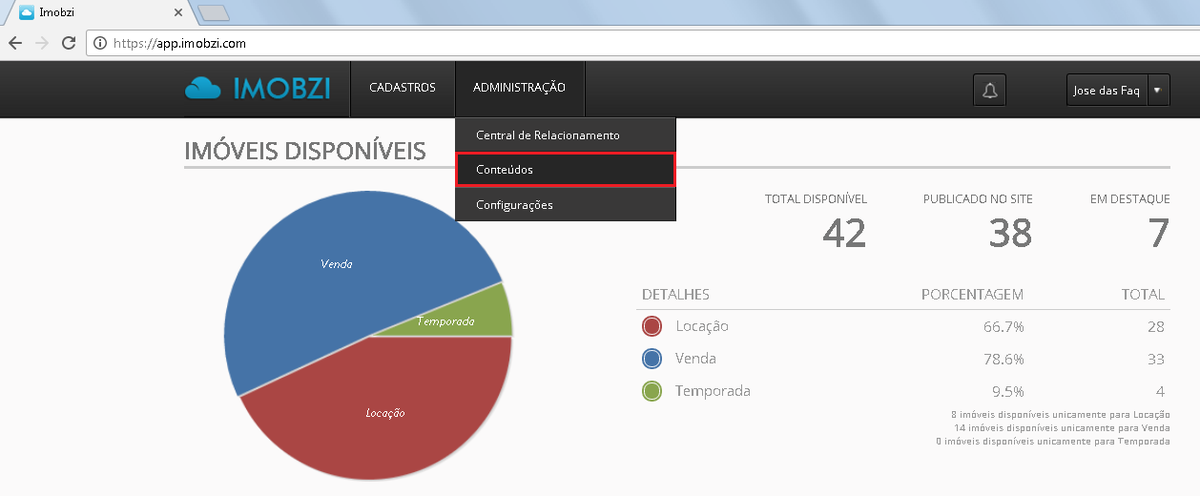The width and height of the screenshot is (1200, 496).
Task: Click the 66.7% percentage value
Action: pos(1003,327)
